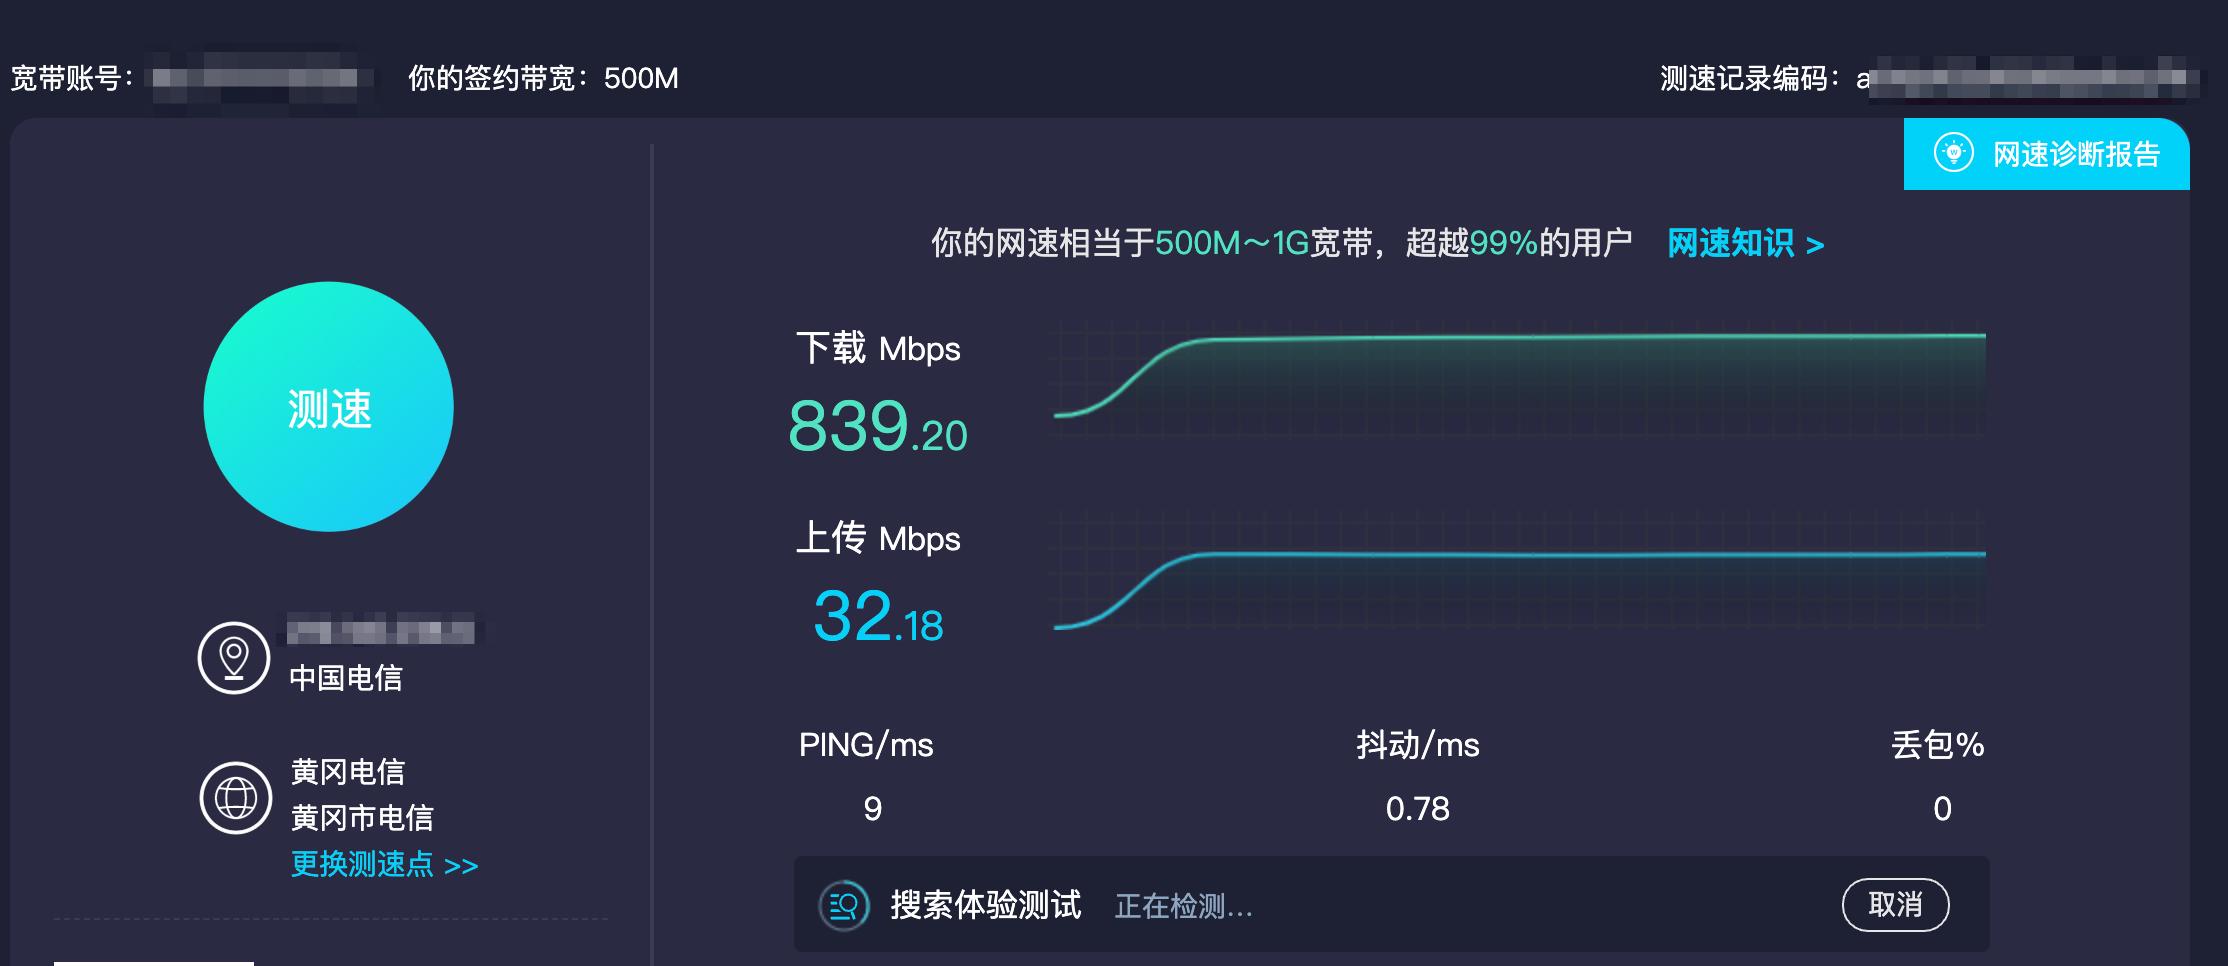Click the globe icon next to 黄冈电信
Screen dimensions: 2228x966
point(236,795)
